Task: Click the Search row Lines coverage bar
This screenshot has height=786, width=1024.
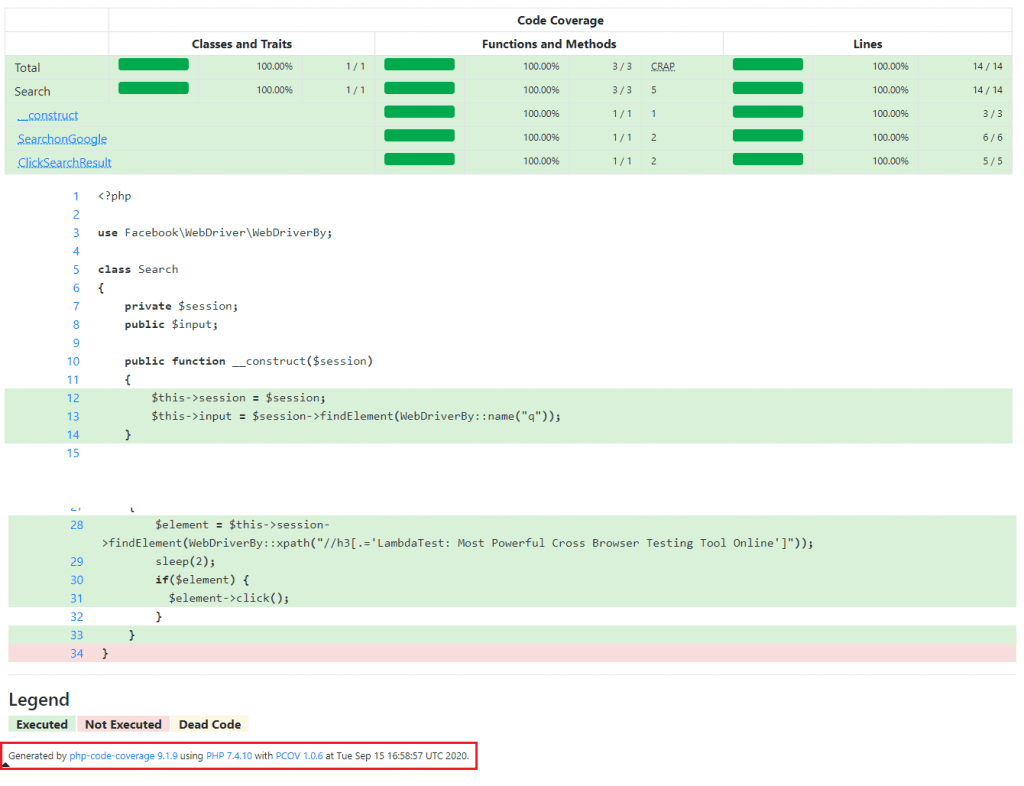Action: (x=767, y=88)
